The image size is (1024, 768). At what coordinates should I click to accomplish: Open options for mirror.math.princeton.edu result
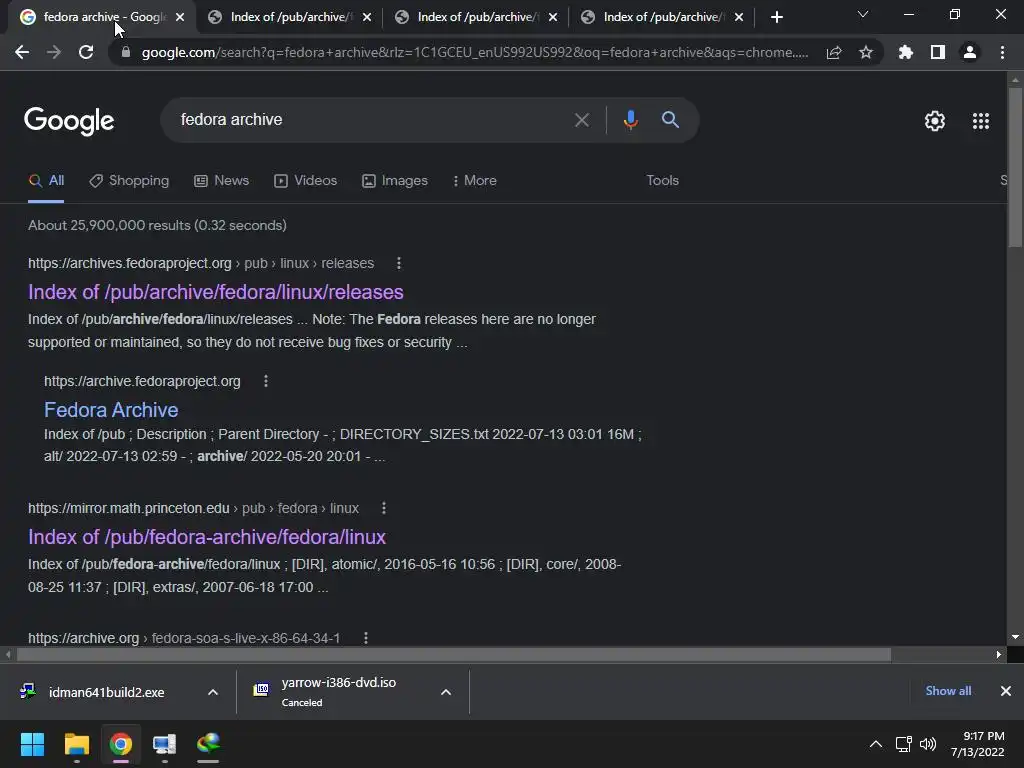(383, 508)
